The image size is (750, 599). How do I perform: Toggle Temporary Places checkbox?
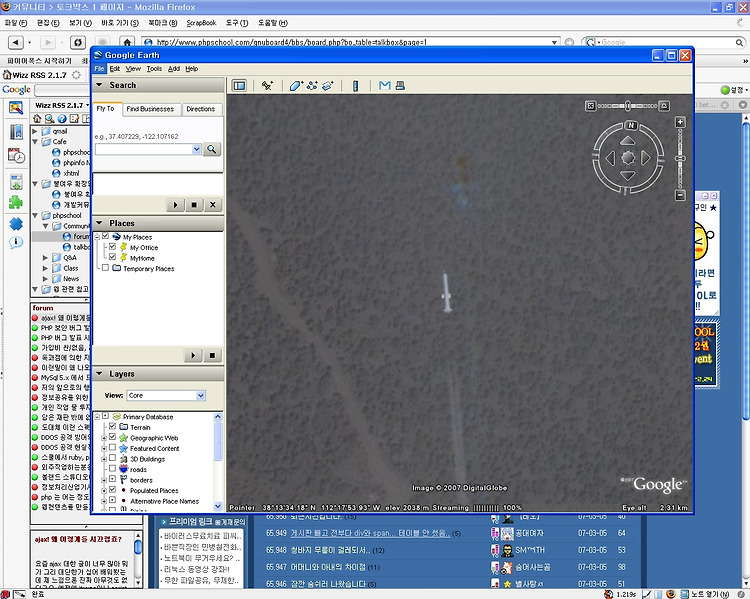(x=105, y=268)
